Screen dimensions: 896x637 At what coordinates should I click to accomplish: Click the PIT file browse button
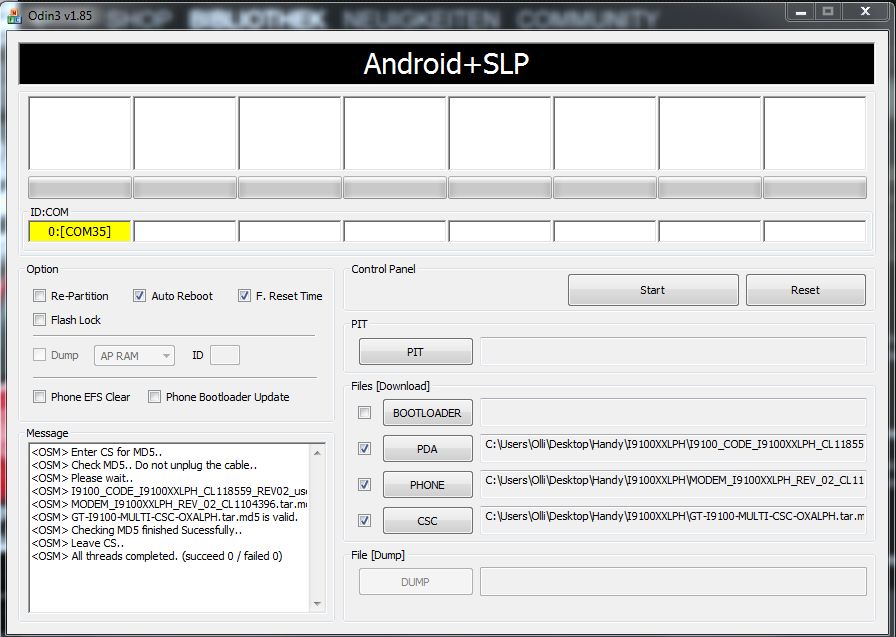[x=415, y=352]
